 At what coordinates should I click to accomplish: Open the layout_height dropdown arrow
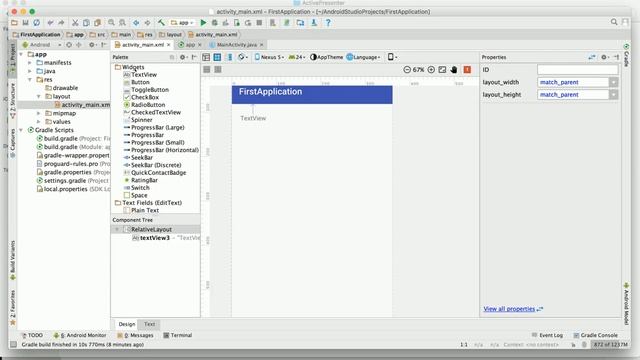tap(613, 95)
